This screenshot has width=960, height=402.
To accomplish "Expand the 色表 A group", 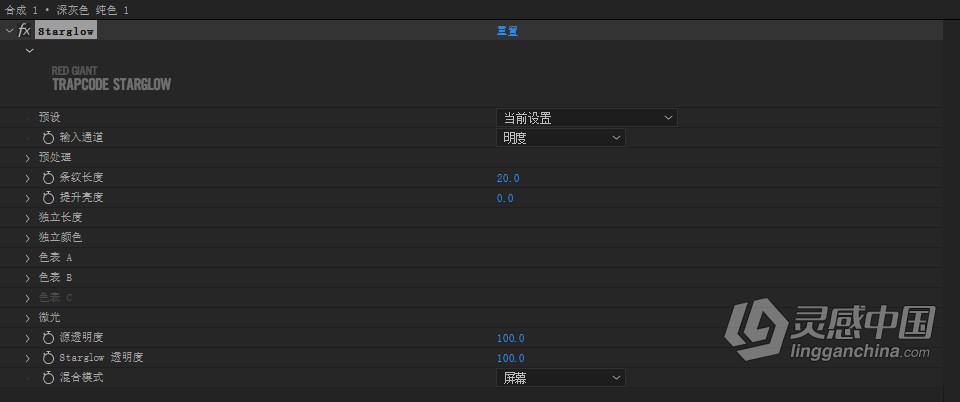I will click(28, 258).
